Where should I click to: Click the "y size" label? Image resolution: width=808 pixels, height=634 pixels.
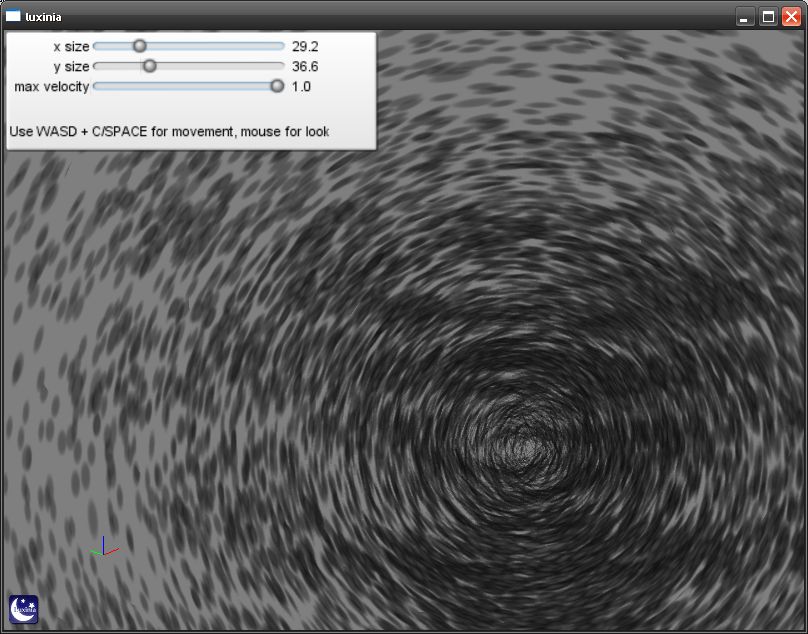coord(70,67)
